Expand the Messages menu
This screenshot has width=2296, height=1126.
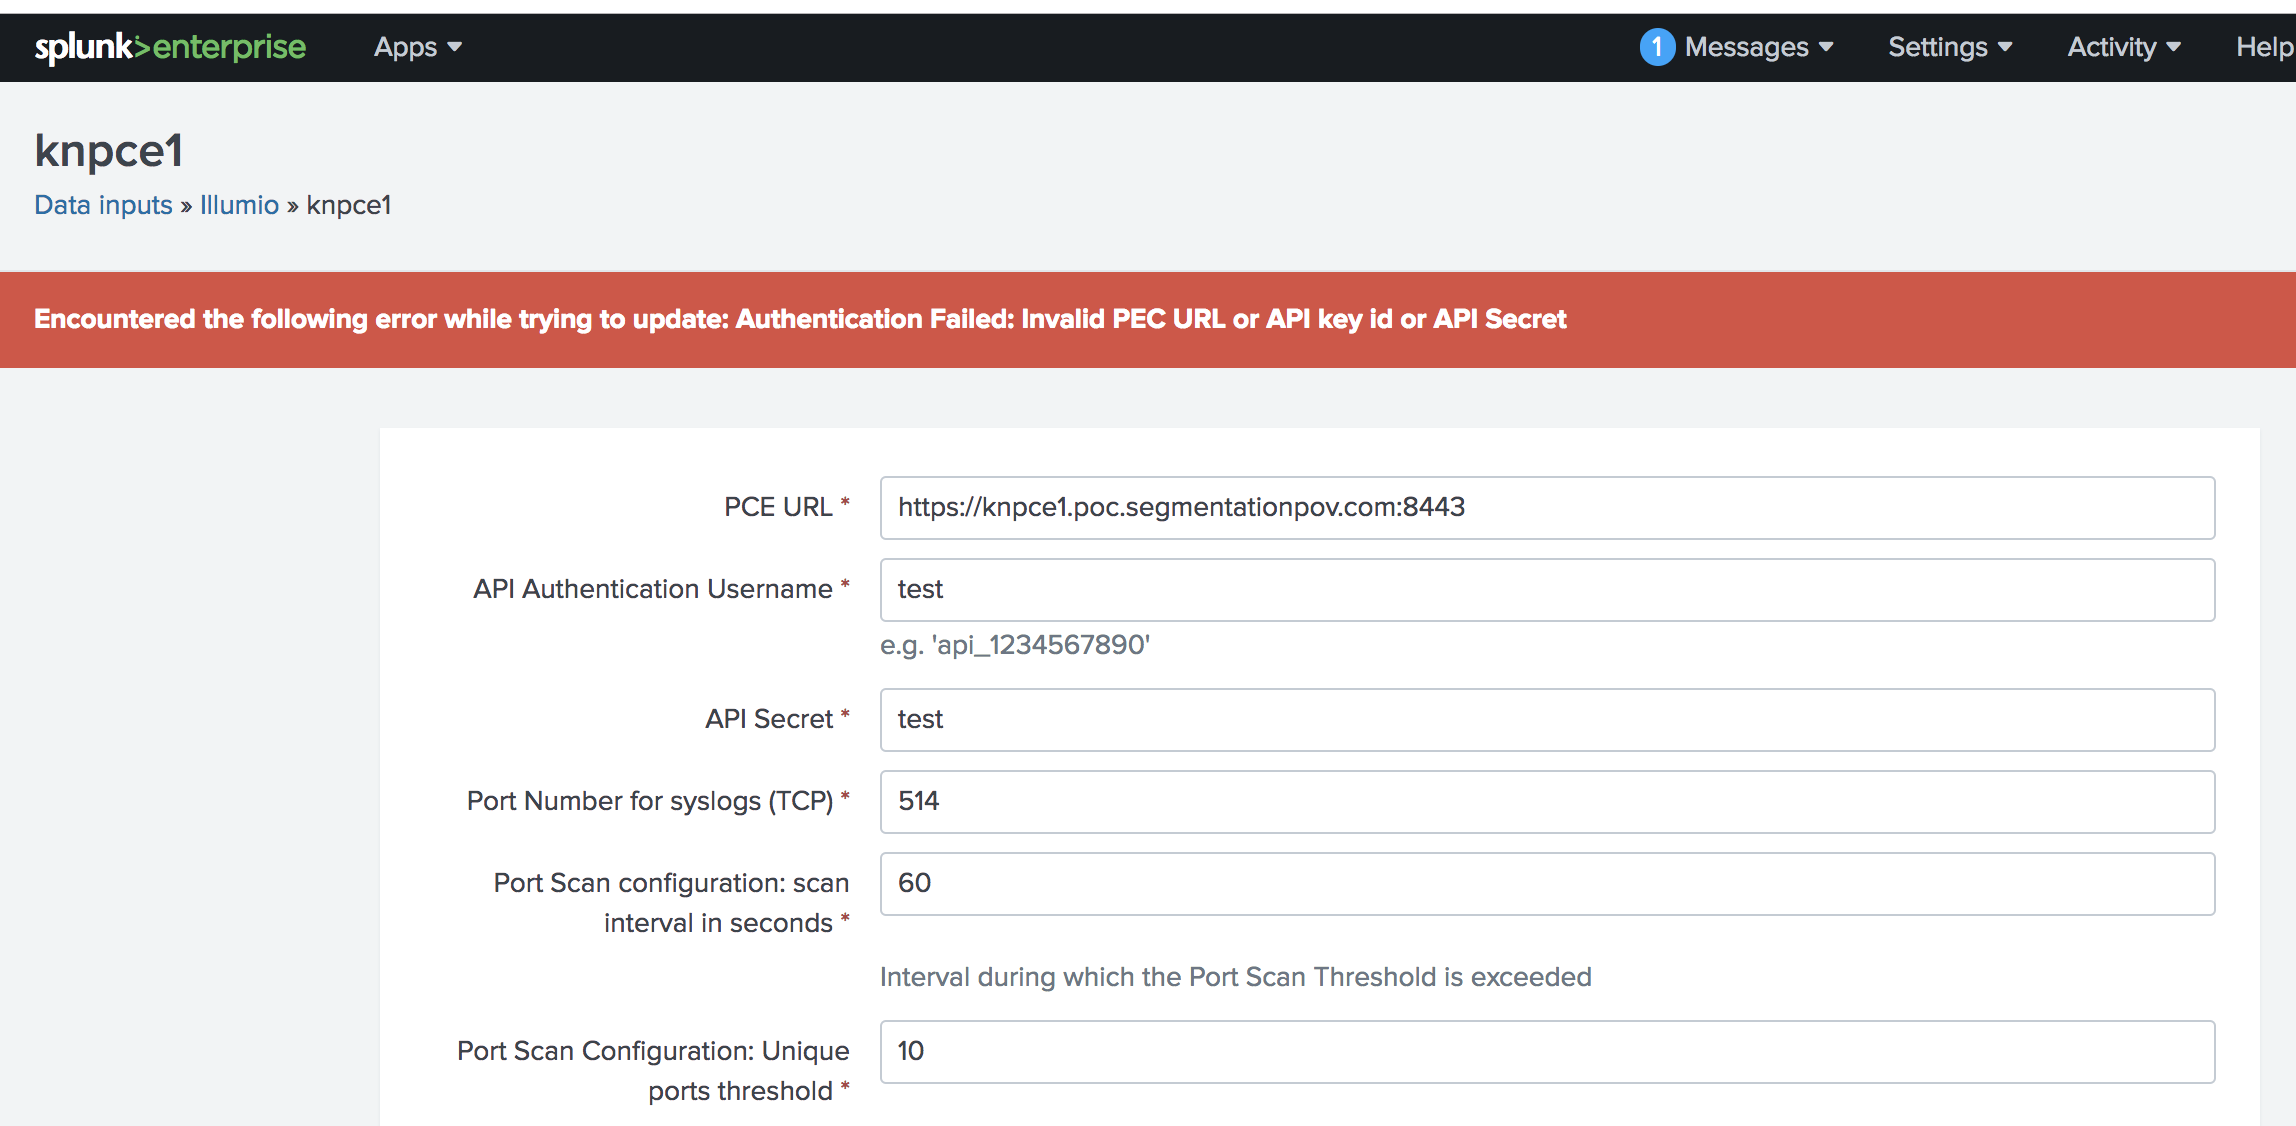(1758, 47)
